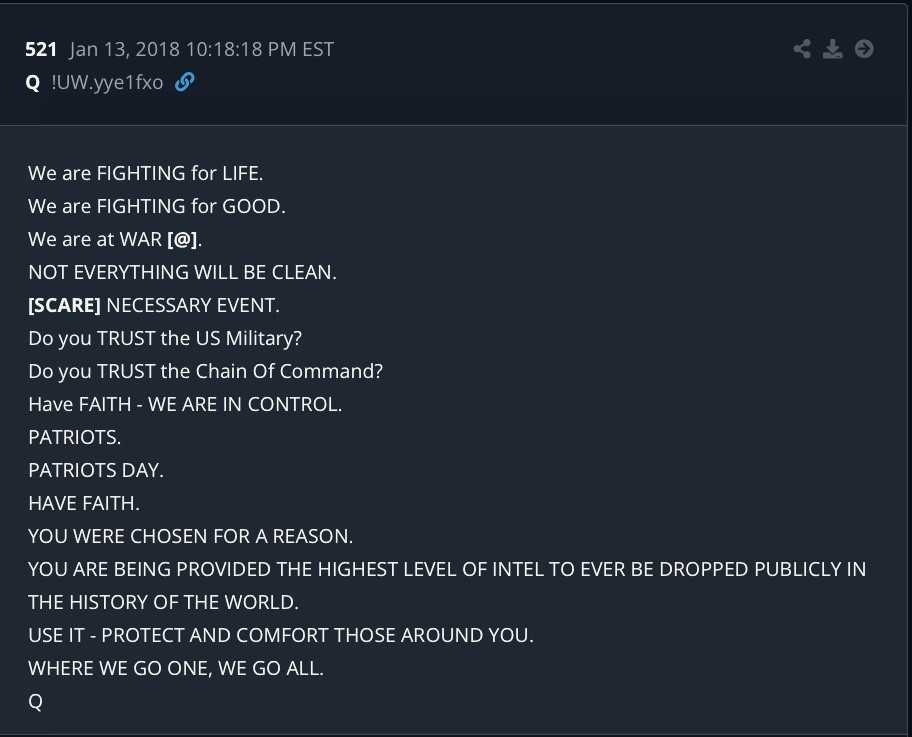Image resolution: width=912 pixels, height=737 pixels.
Task: Click the "NOT EVERYTHING WILL BE CLEAN." line
Action: point(182,272)
